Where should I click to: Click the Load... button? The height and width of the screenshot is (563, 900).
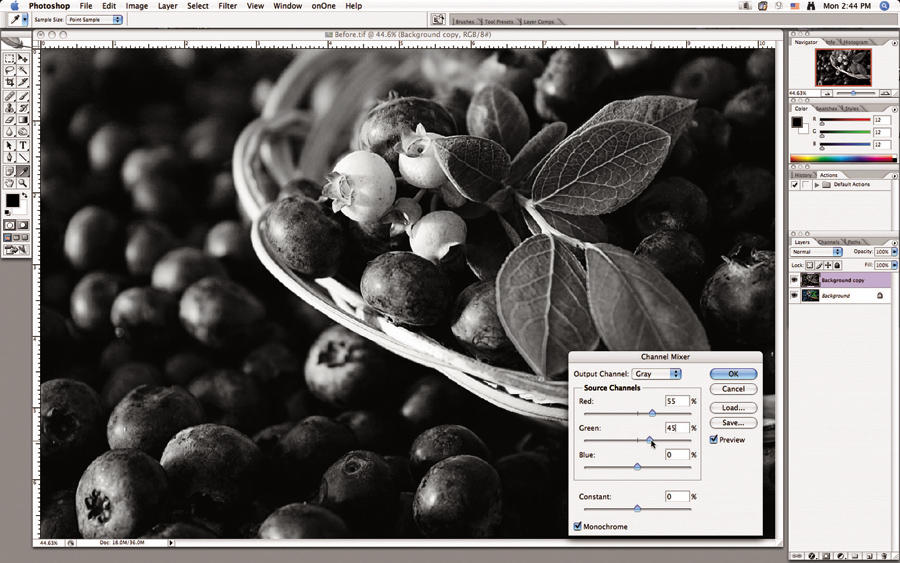[733, 407]
